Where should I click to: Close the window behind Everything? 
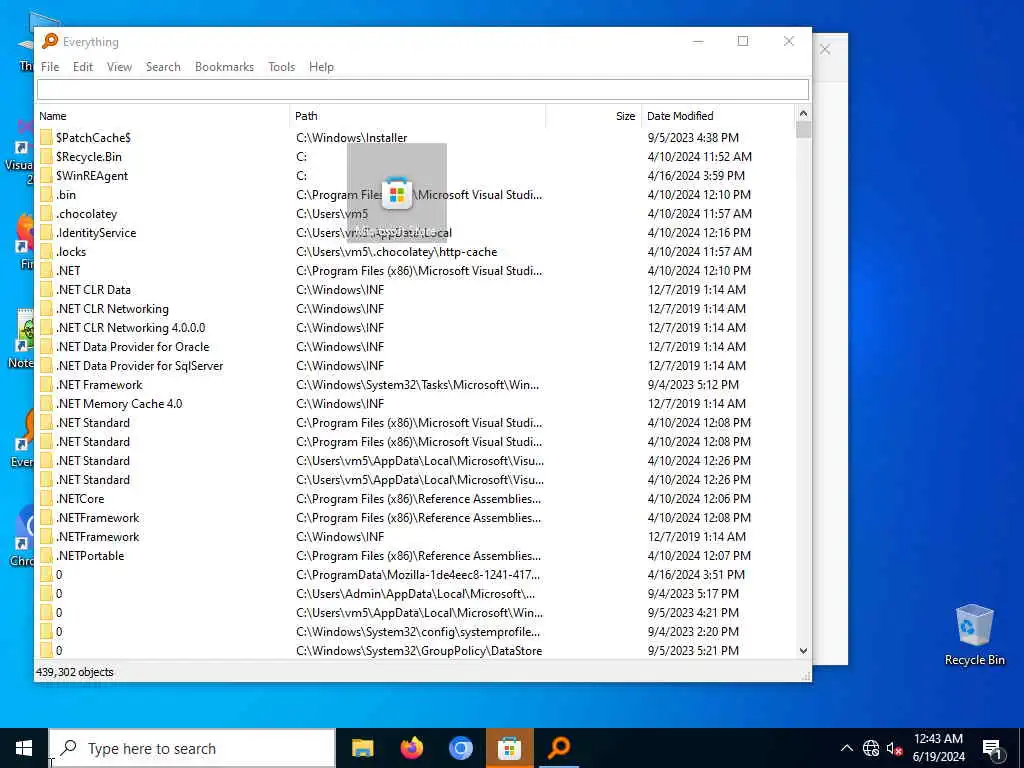[x=825, y=50]
